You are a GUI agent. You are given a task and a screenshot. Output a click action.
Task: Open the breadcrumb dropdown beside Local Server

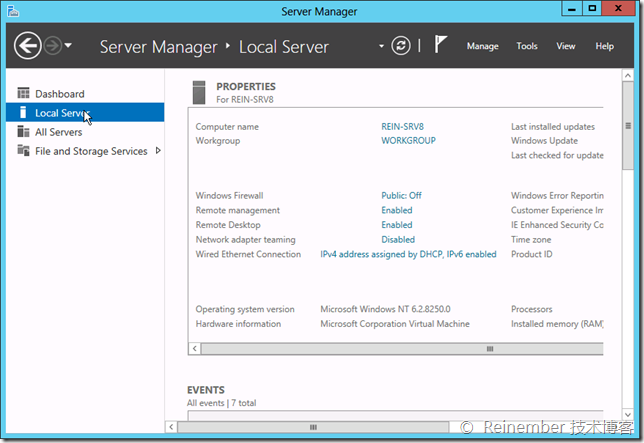pos(381,46)
